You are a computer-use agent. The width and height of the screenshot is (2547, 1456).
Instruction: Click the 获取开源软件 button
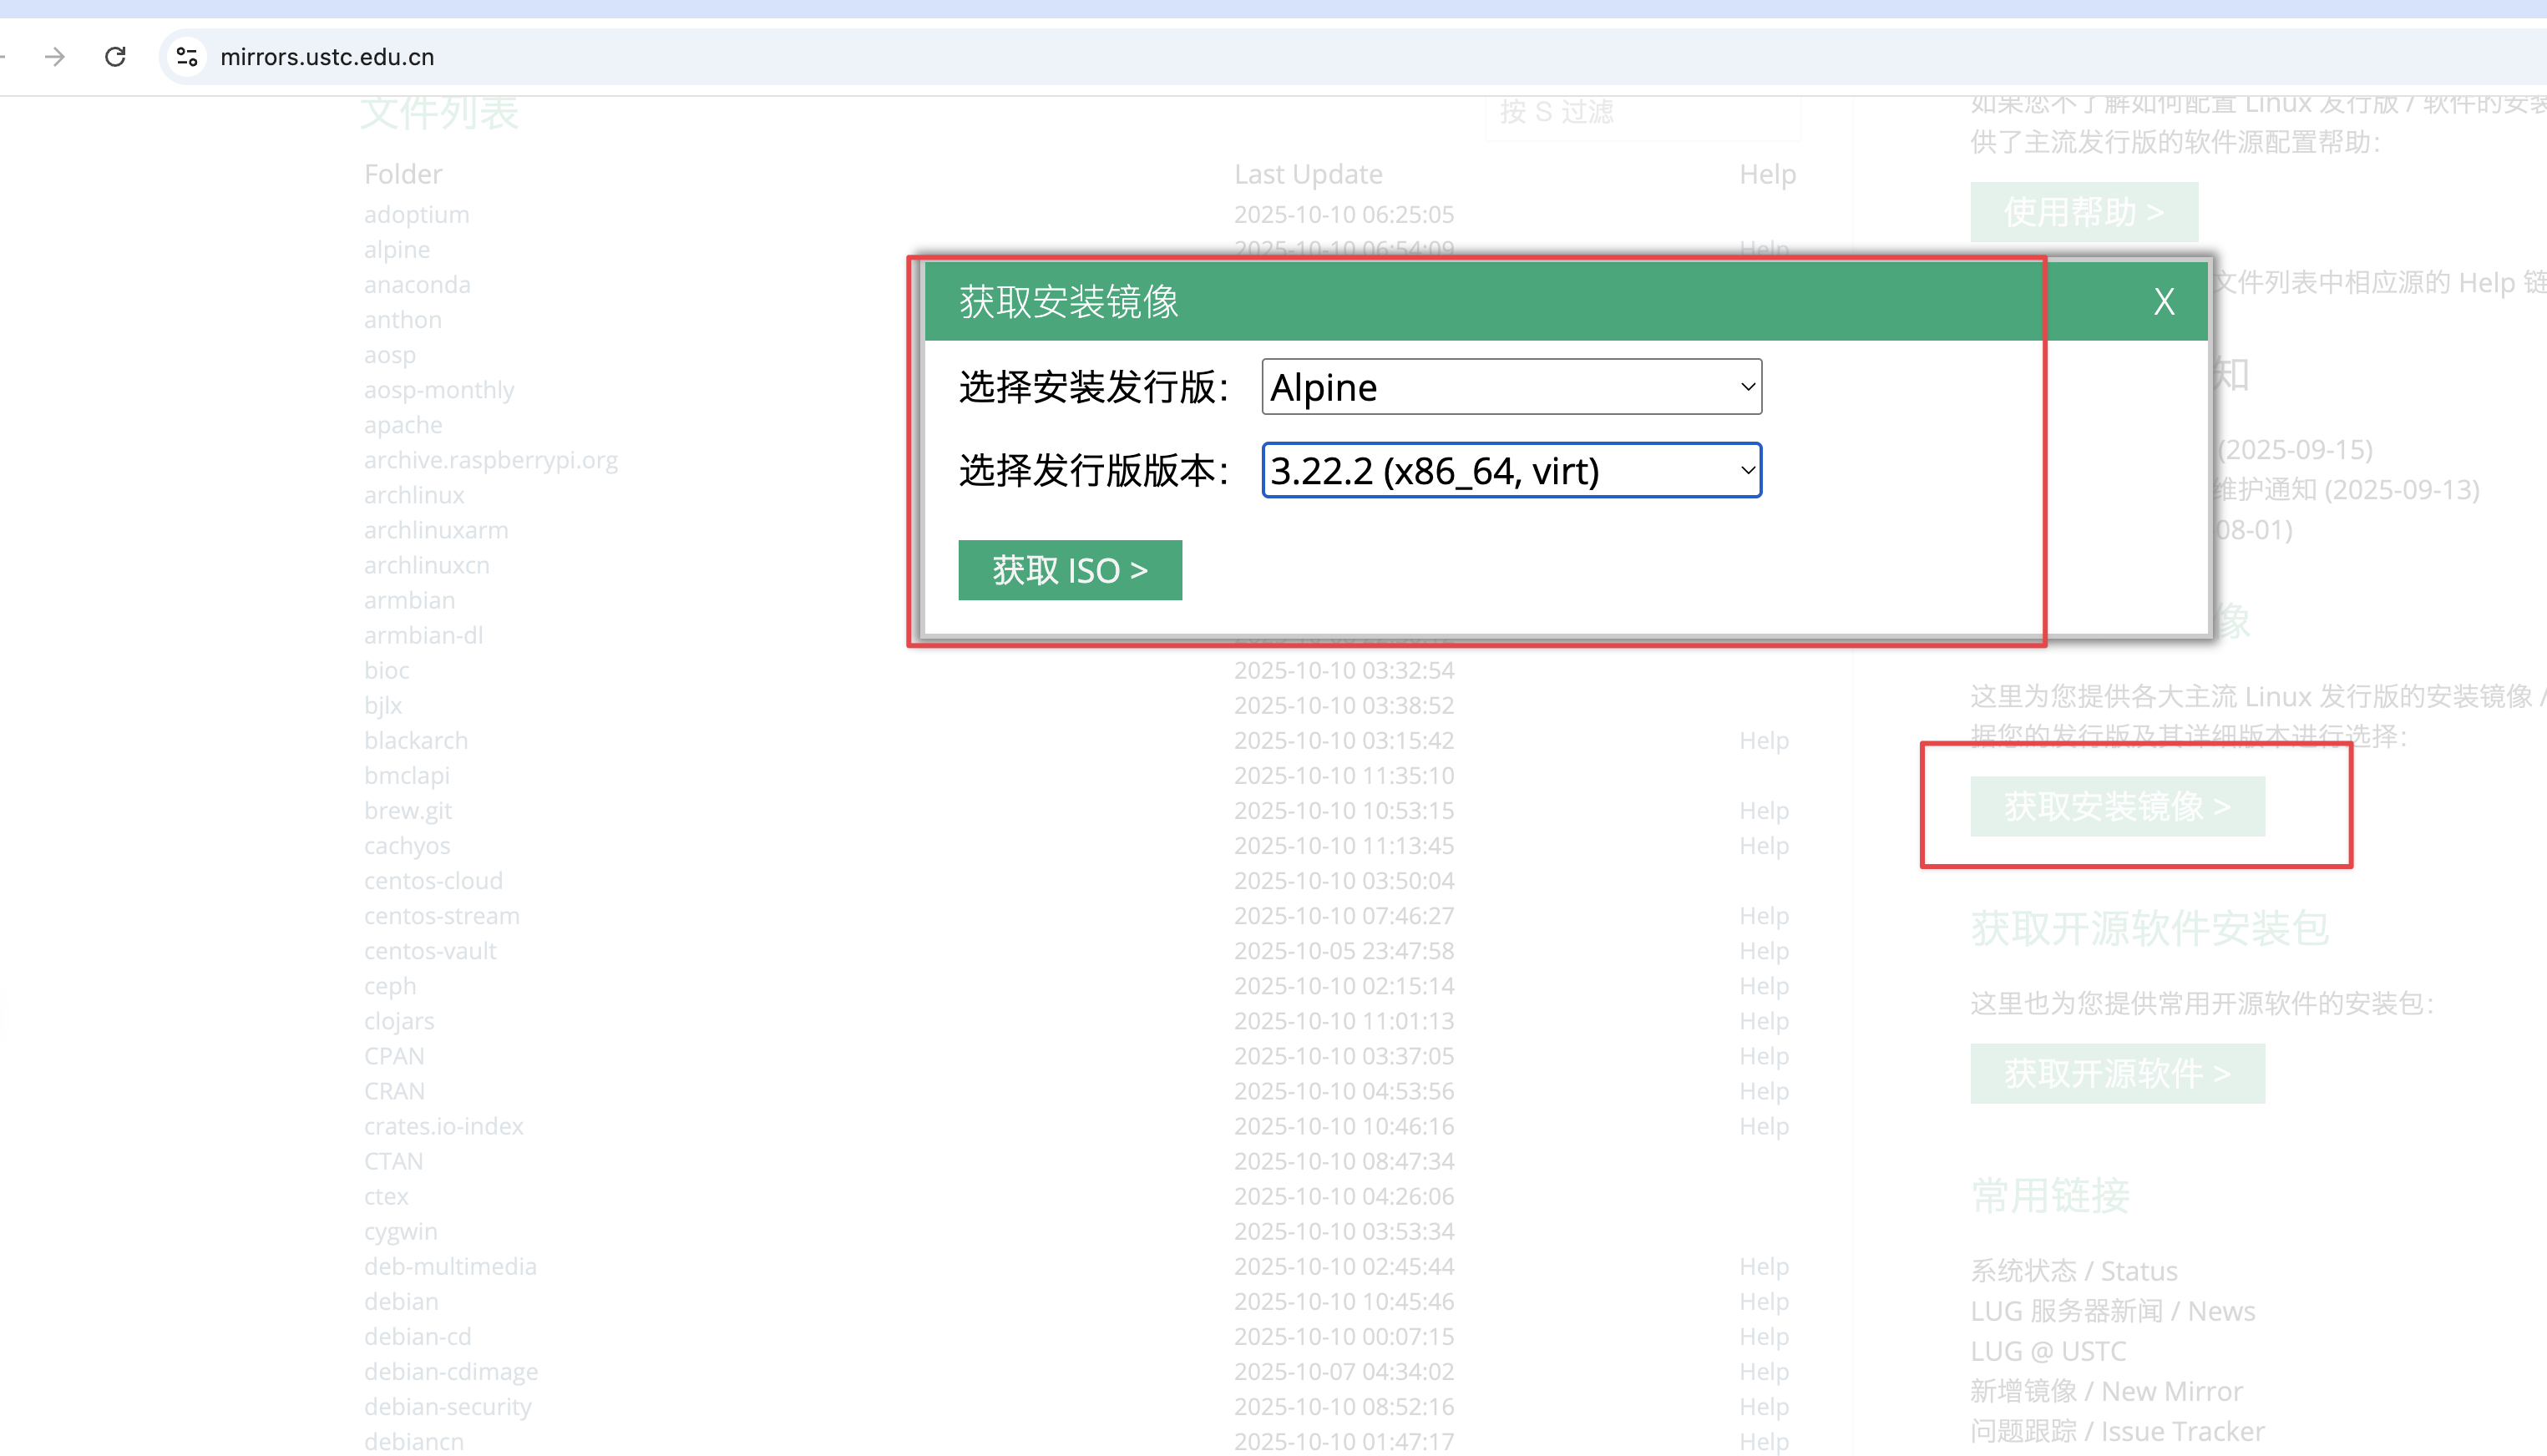click(x=2116, y=1073)
